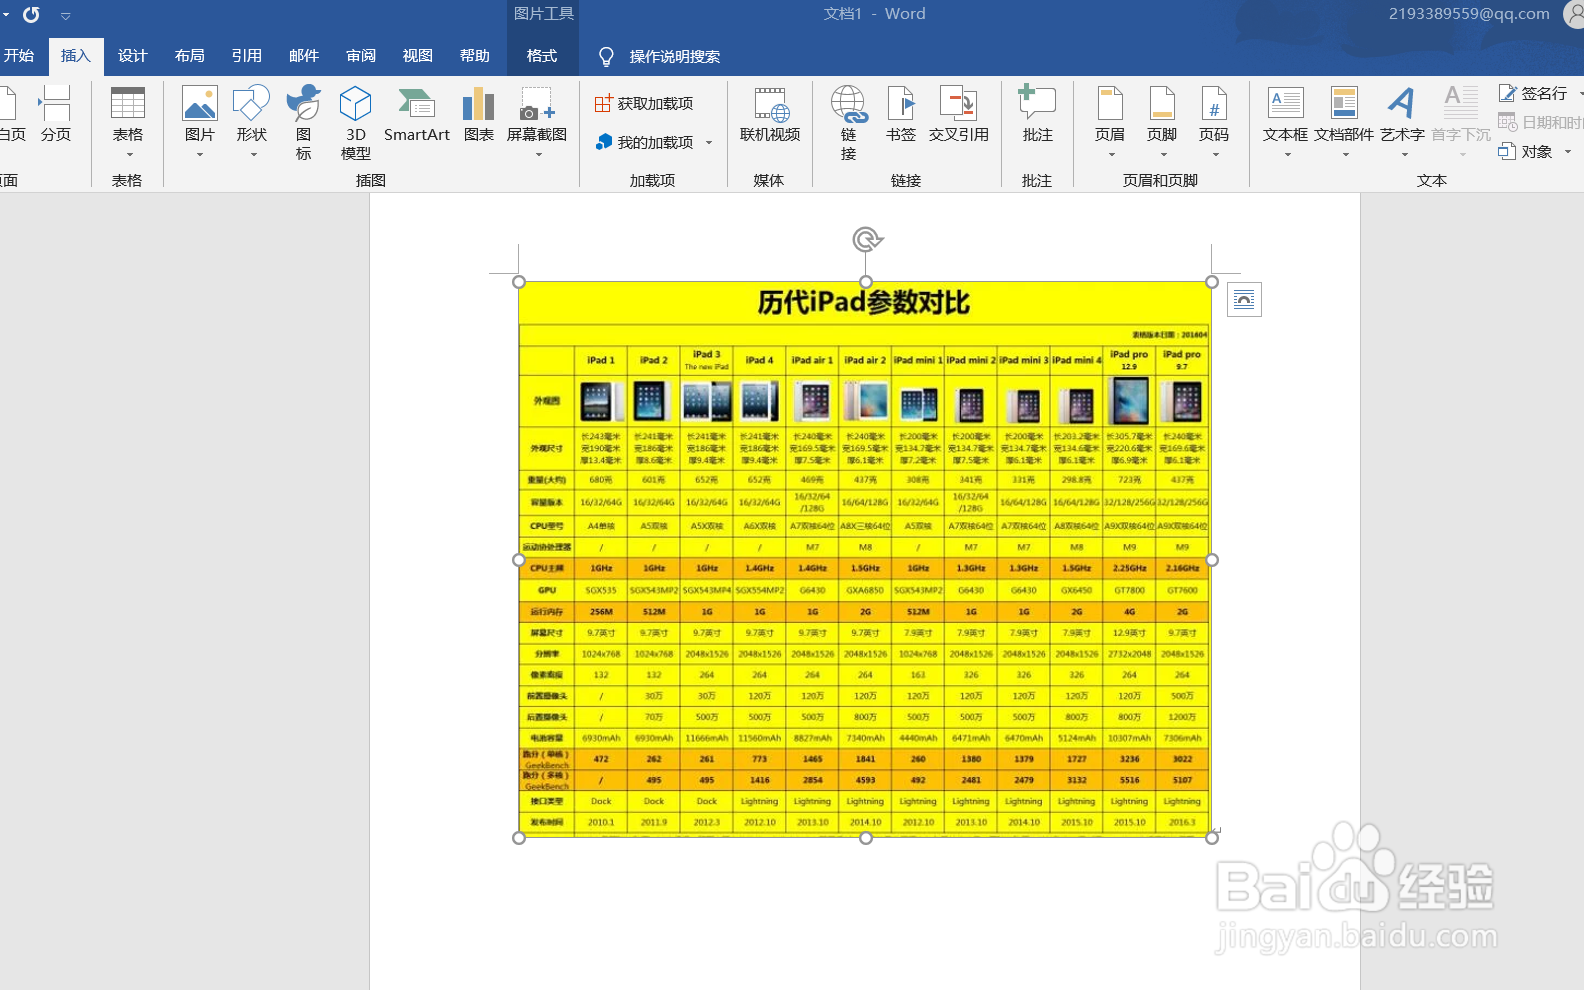Image resolution: width=1584 pixels, height=990 pixels.
Task: Expand the 页脚 dropdown arrow
Action: coord(1162,155)
